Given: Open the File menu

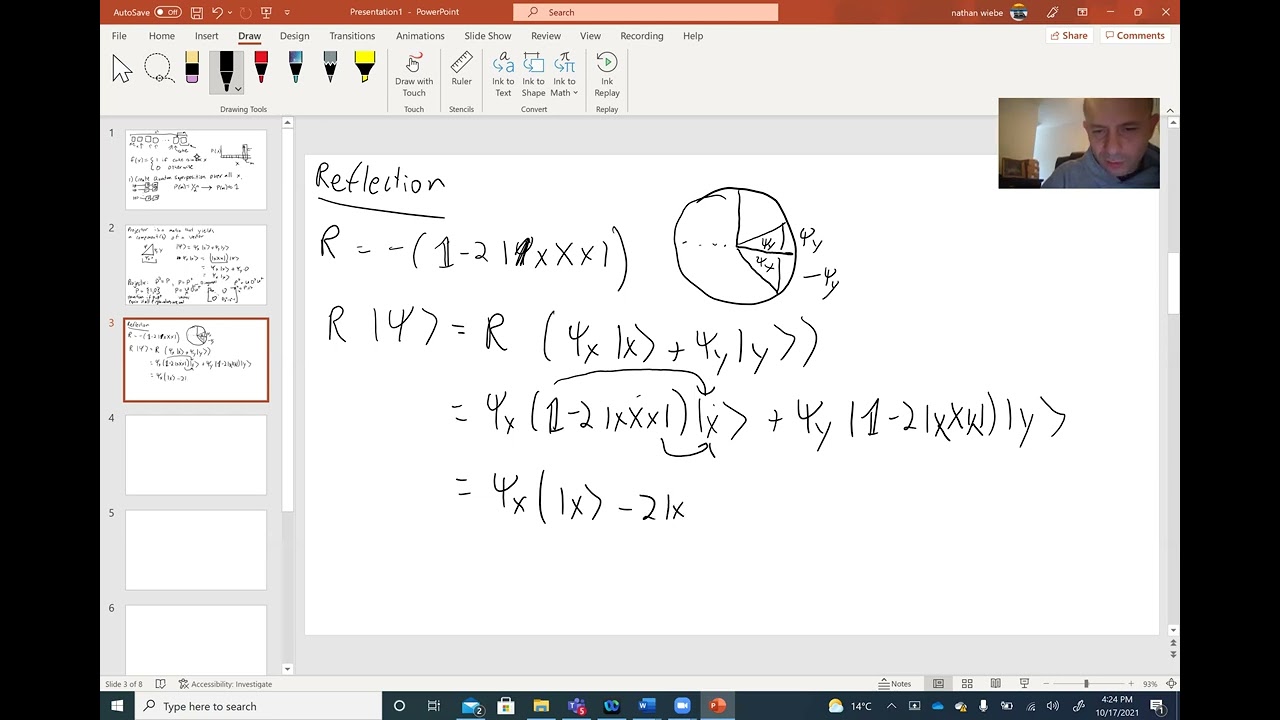Looking at the screenshot, I should pyautogui.click(x=119, y=36).
